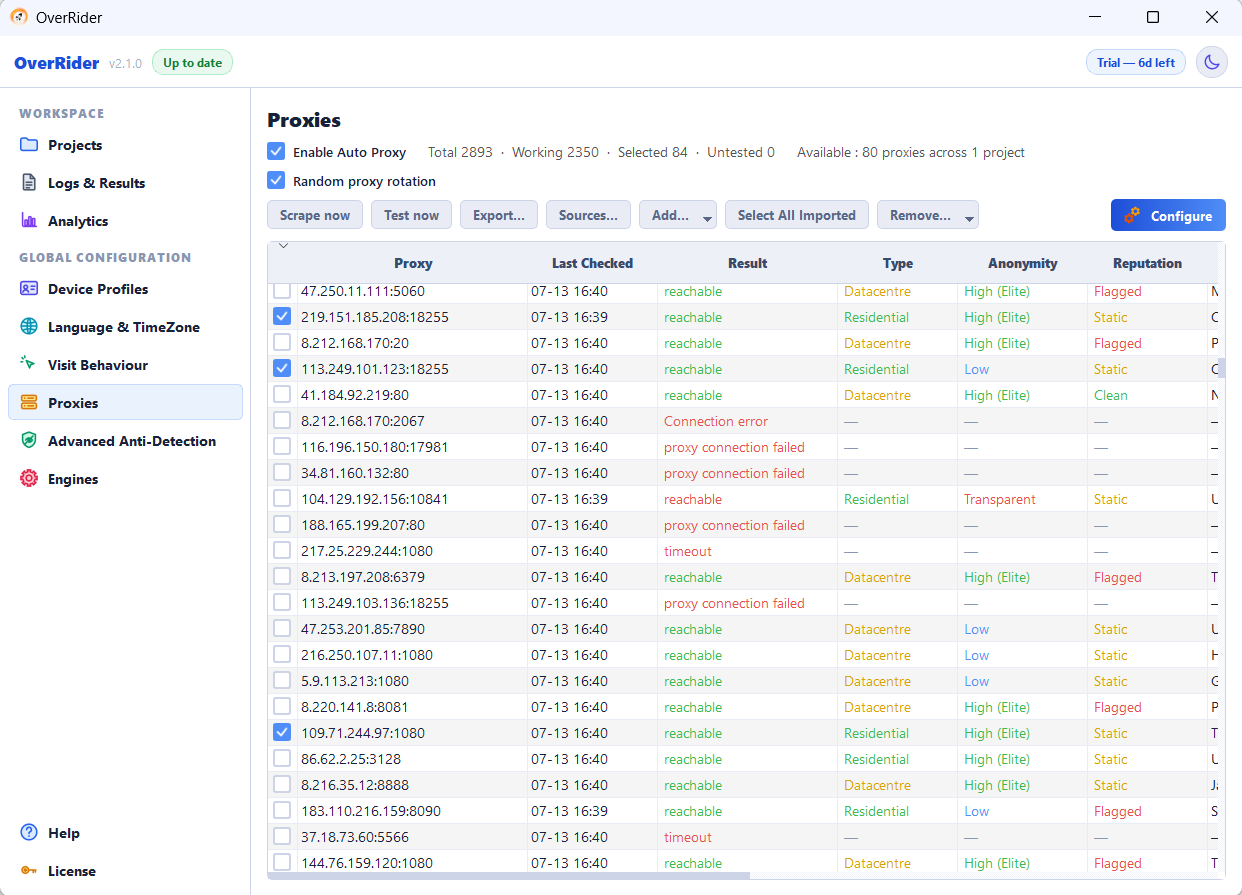Open Visit Behaviour settings
The image size is (1242, 895).
pyautogui.click(x=125, y=365)
